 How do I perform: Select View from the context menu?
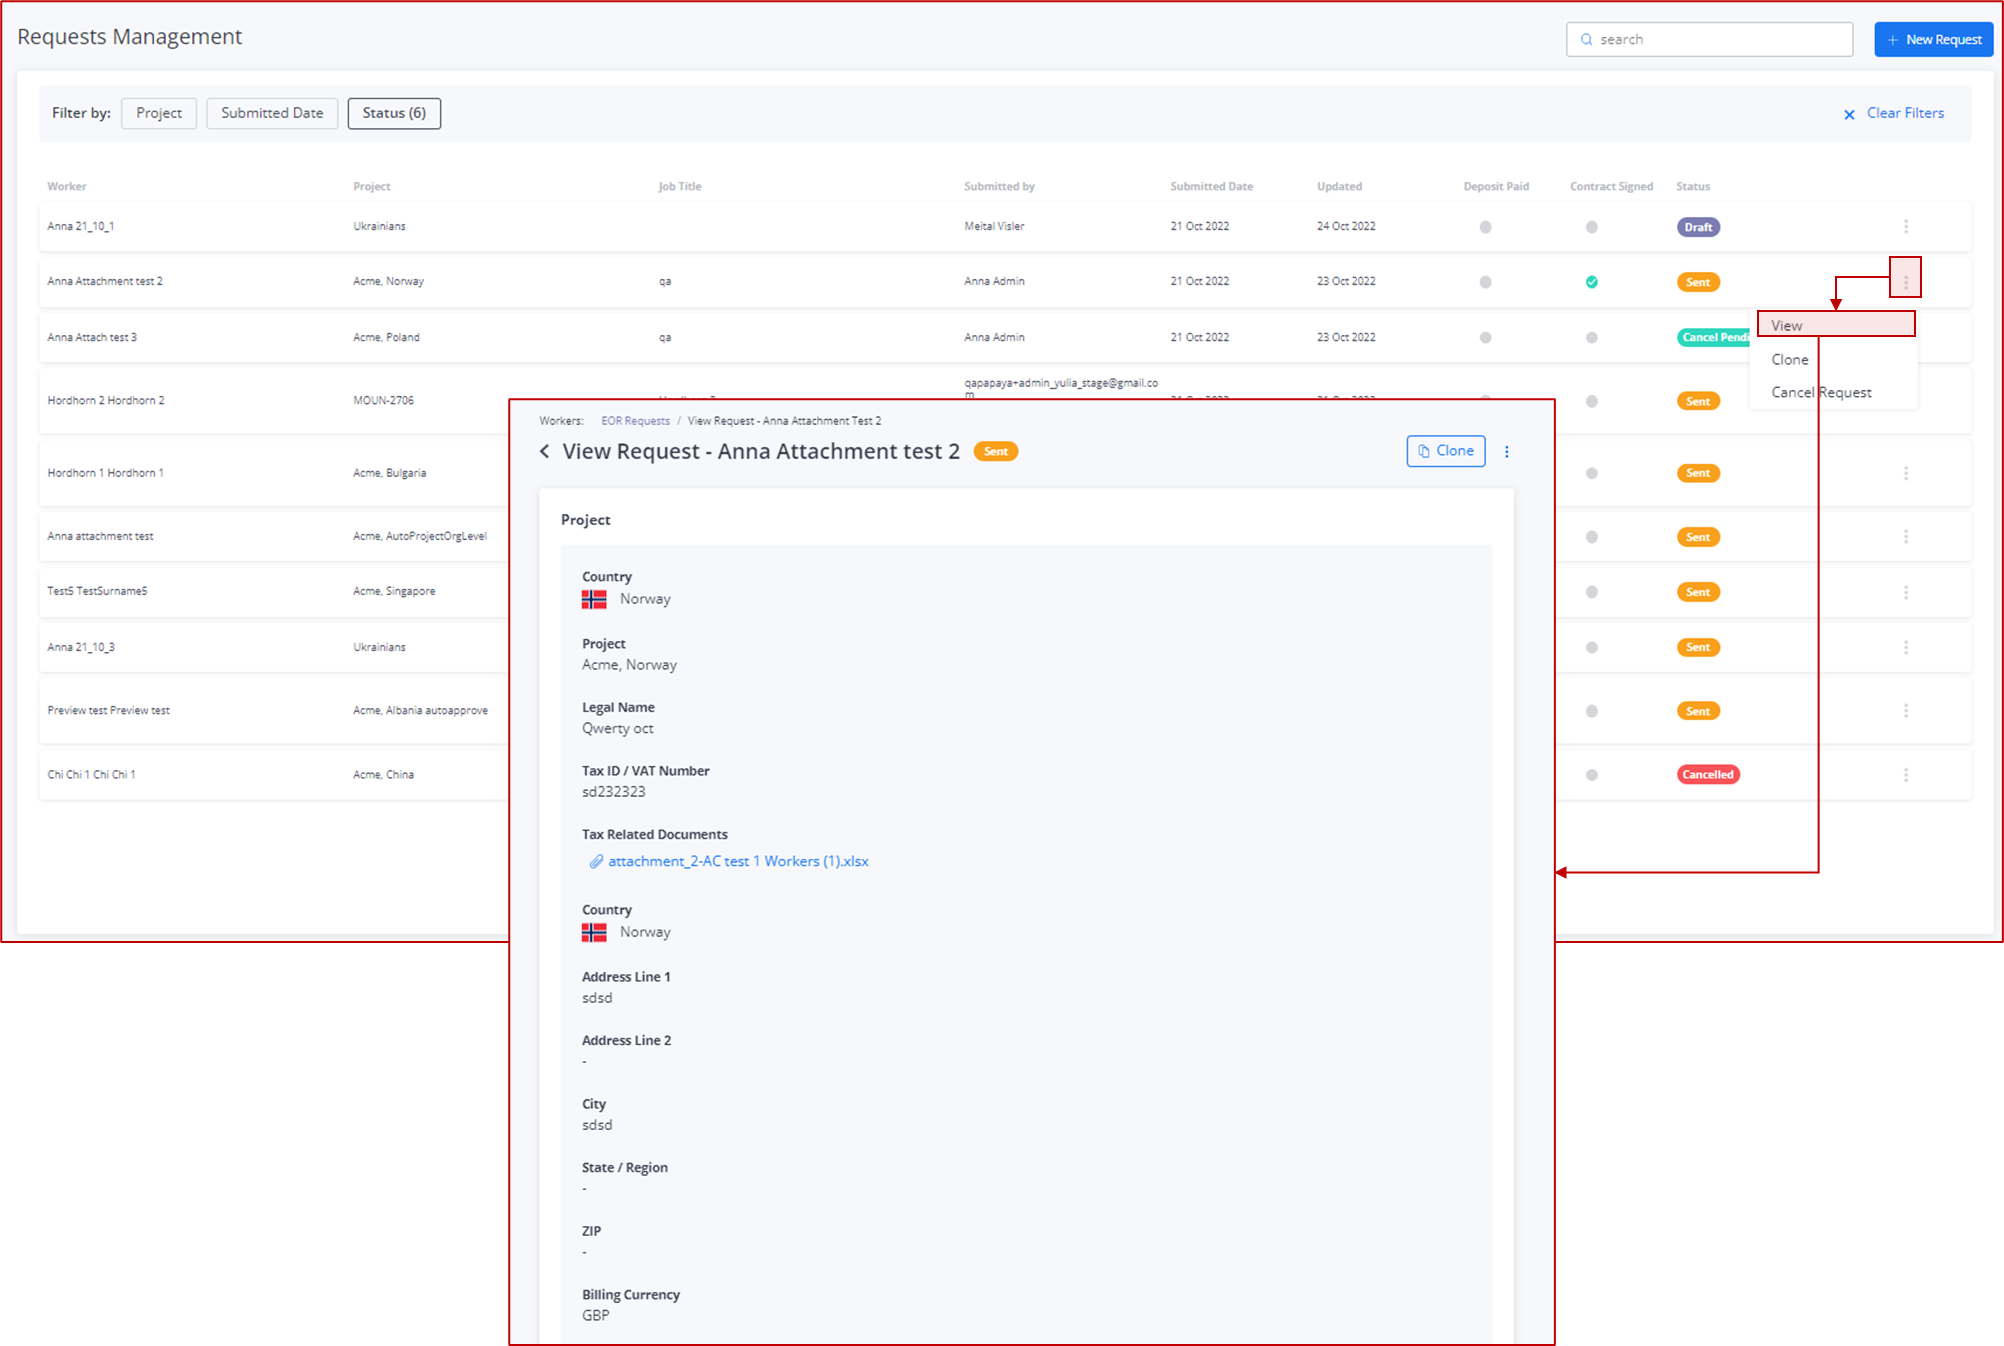click(1836, 324)
